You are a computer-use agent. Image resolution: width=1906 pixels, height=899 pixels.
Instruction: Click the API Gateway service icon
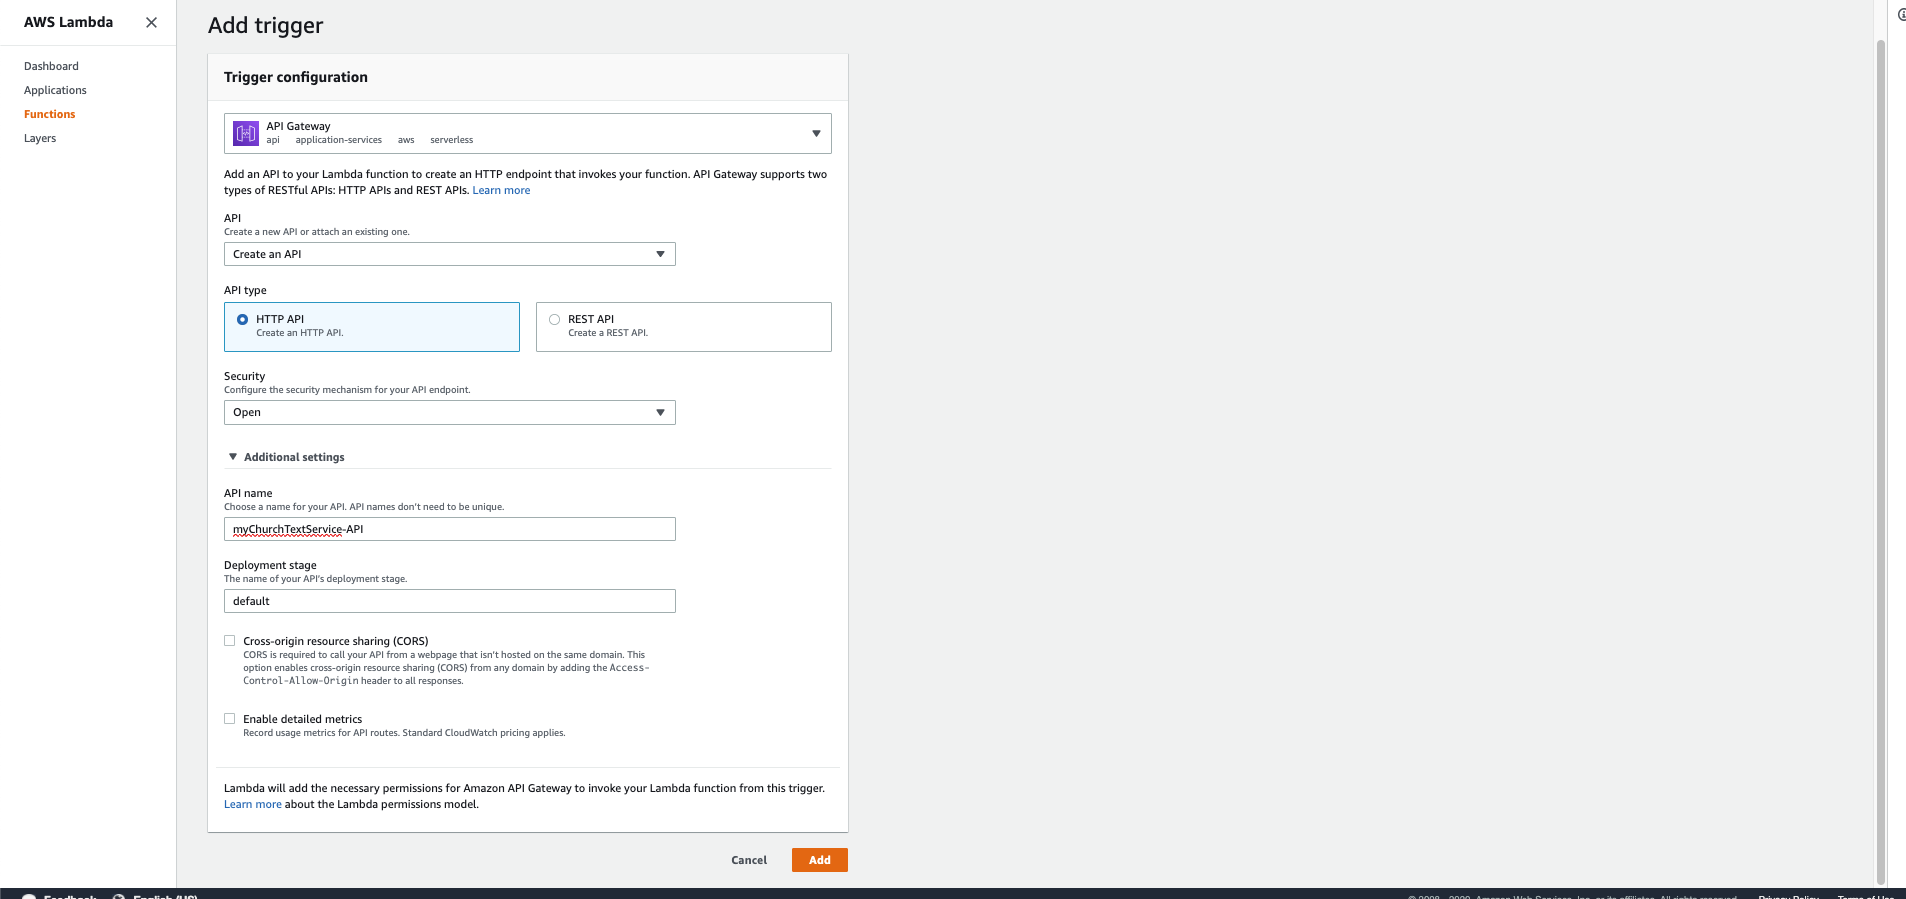[x=245, y=133]
